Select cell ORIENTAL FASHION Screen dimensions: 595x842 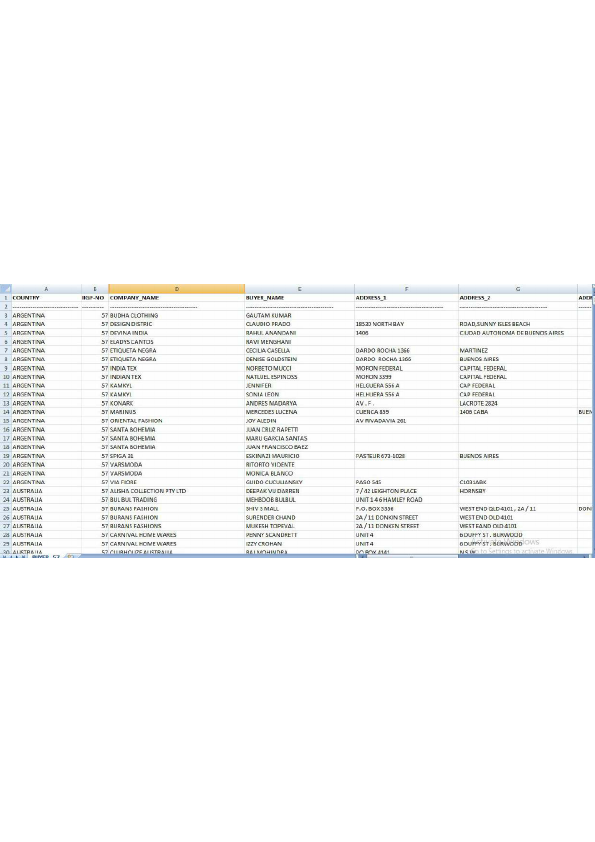pyautogui.click(x=176, y=420)
